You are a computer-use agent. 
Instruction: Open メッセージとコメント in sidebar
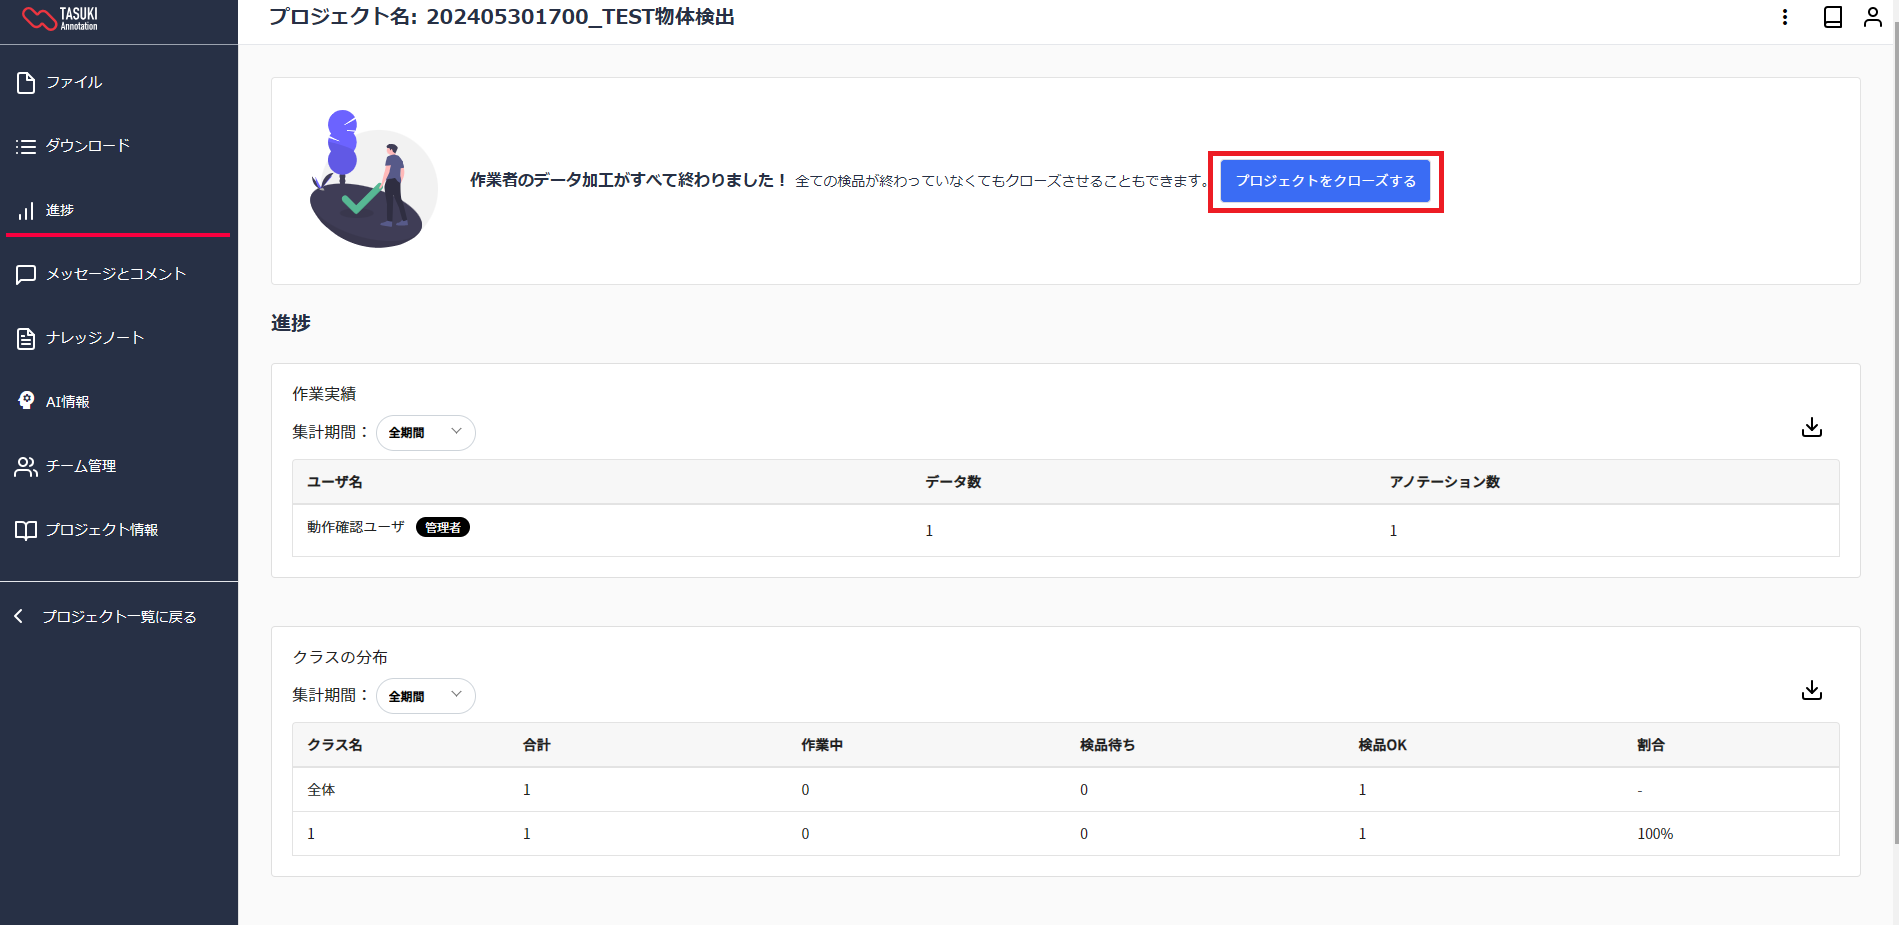pyautogui.click(x=118, y=274)
